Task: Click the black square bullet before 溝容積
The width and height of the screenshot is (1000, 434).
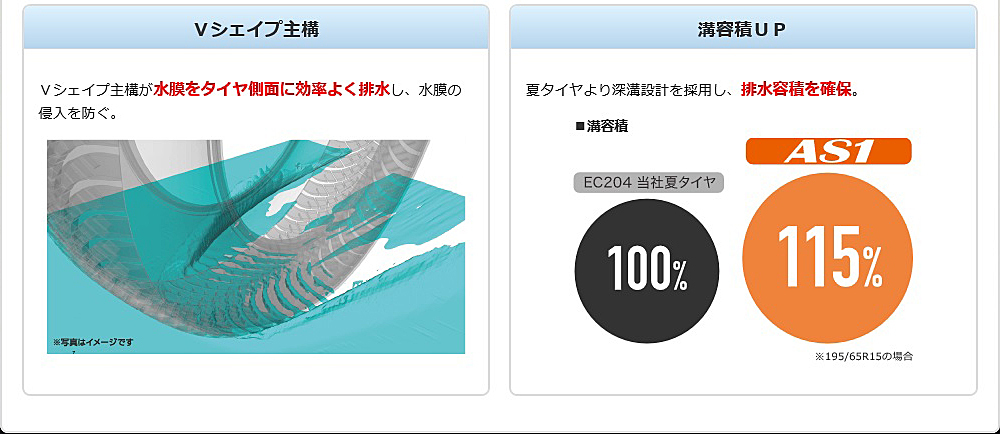Action: click(579, 127)
